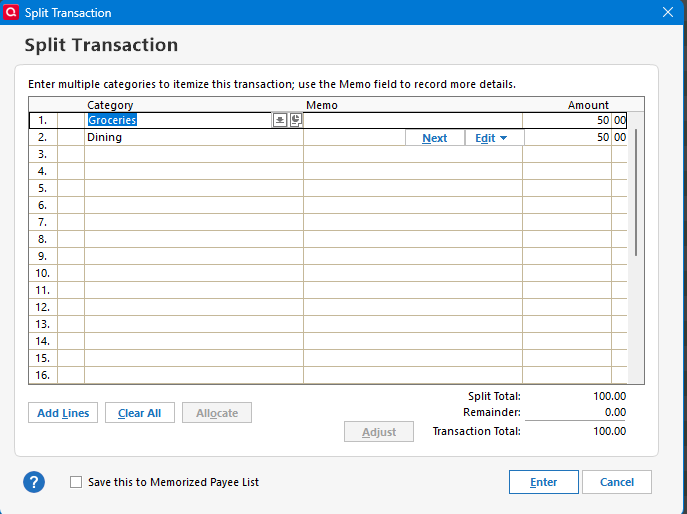Image resolution: width=687 pixels, height=514 pixels.
Task: Cancel the split transaction dialog
Action: [x=617, y=482]
